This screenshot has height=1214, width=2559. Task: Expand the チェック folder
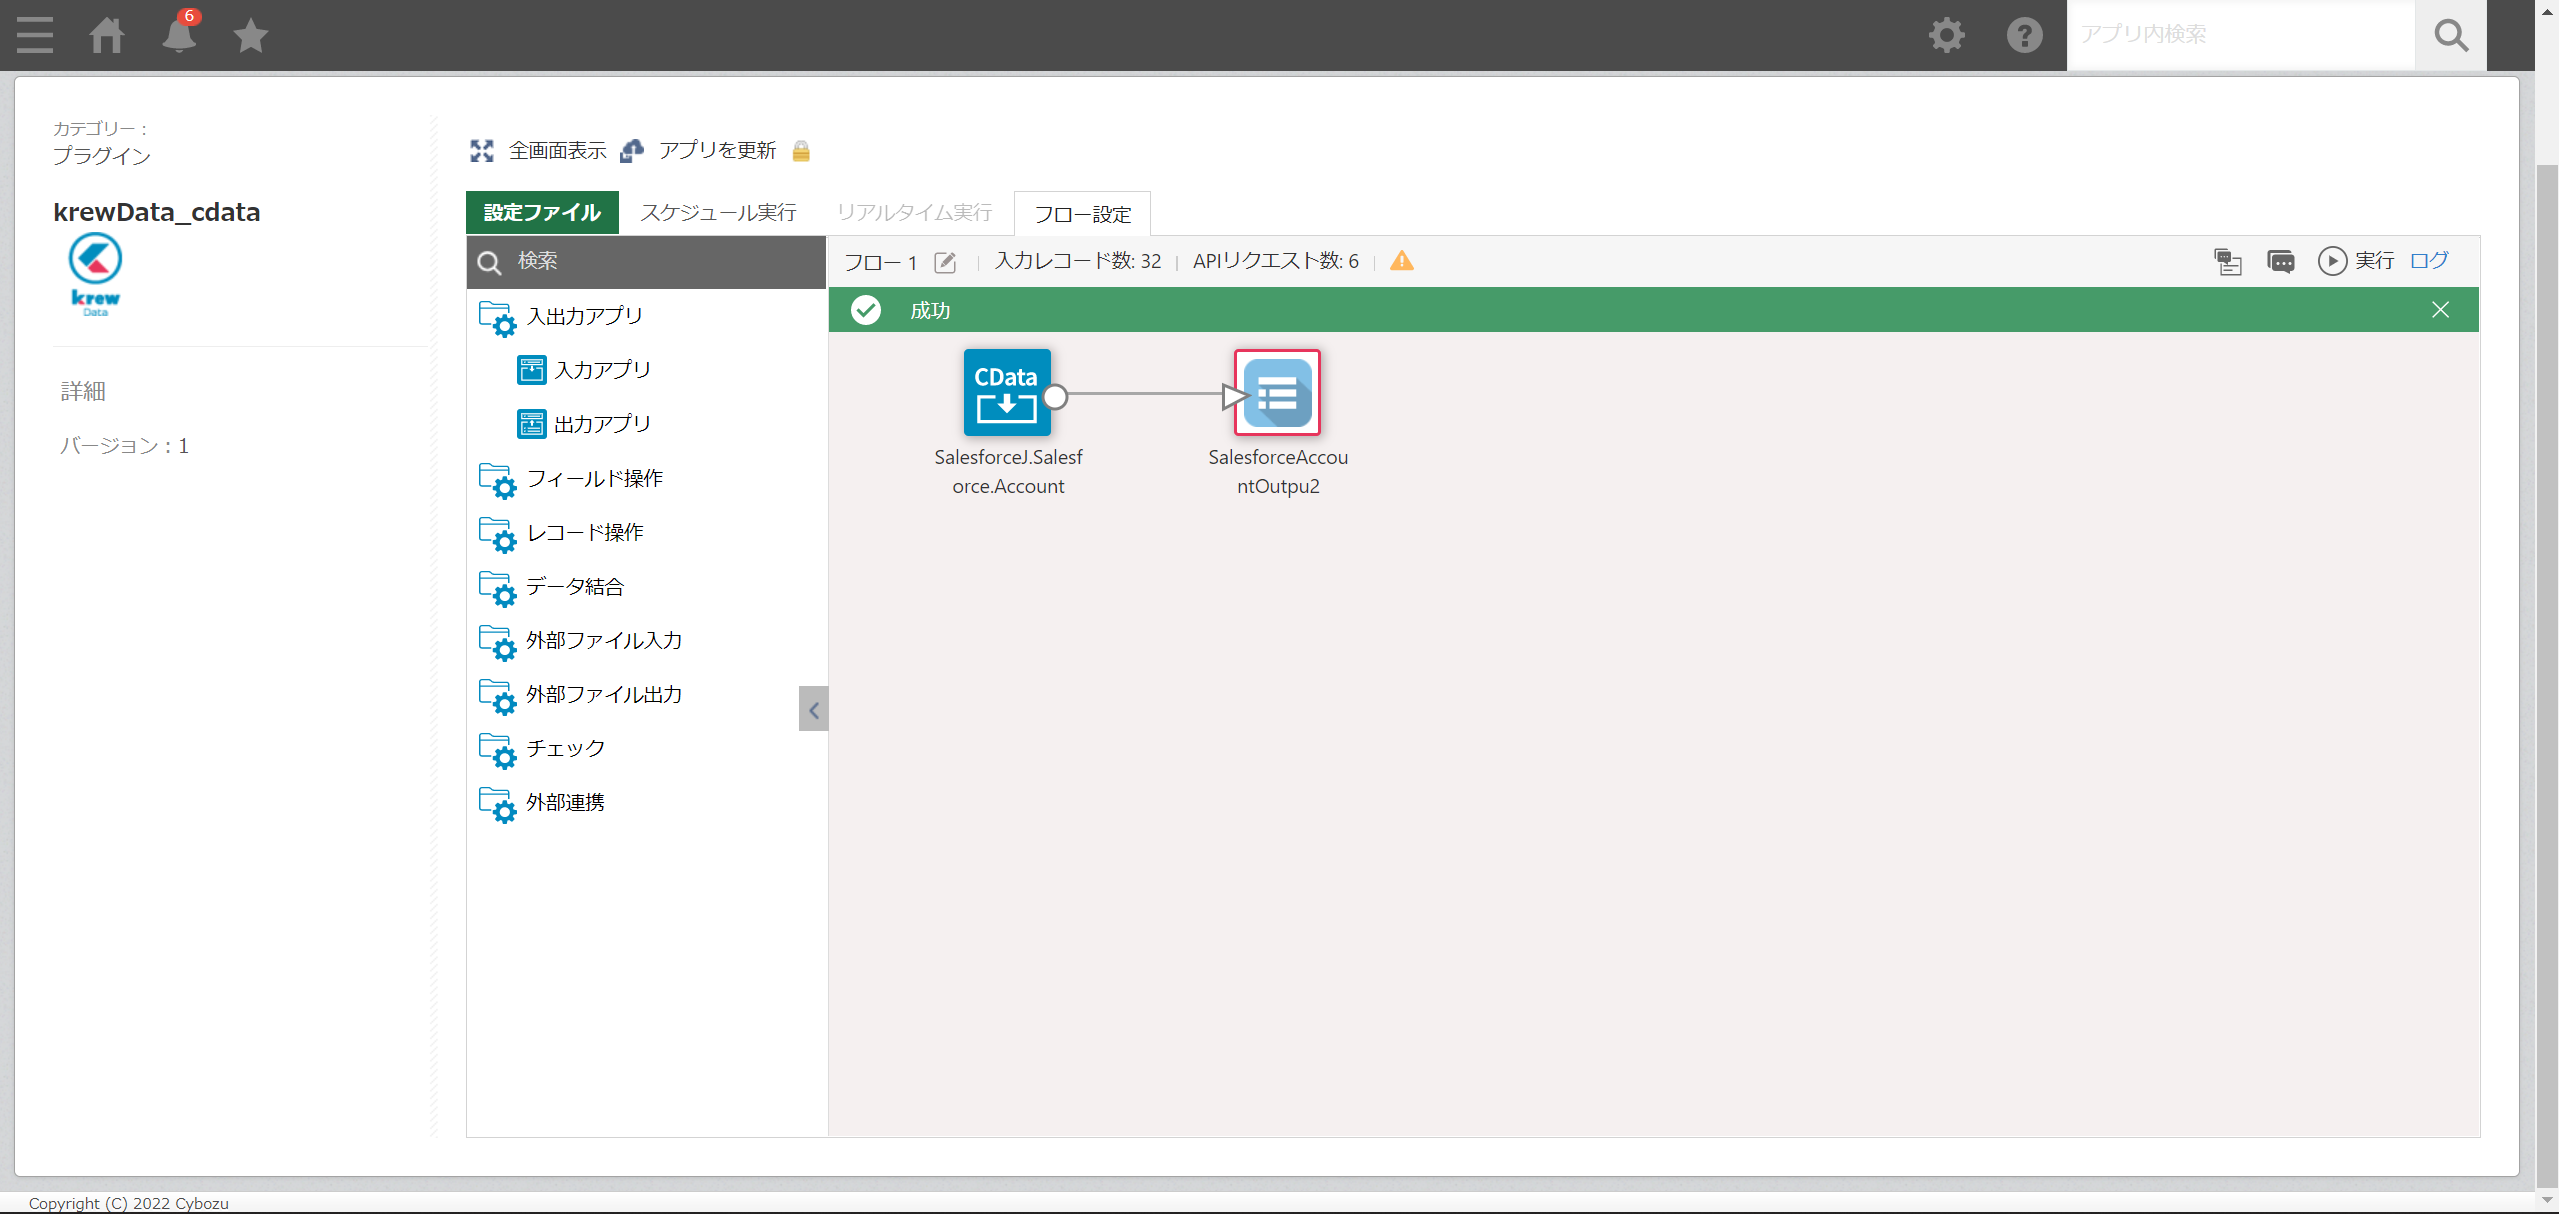(541, 748)
